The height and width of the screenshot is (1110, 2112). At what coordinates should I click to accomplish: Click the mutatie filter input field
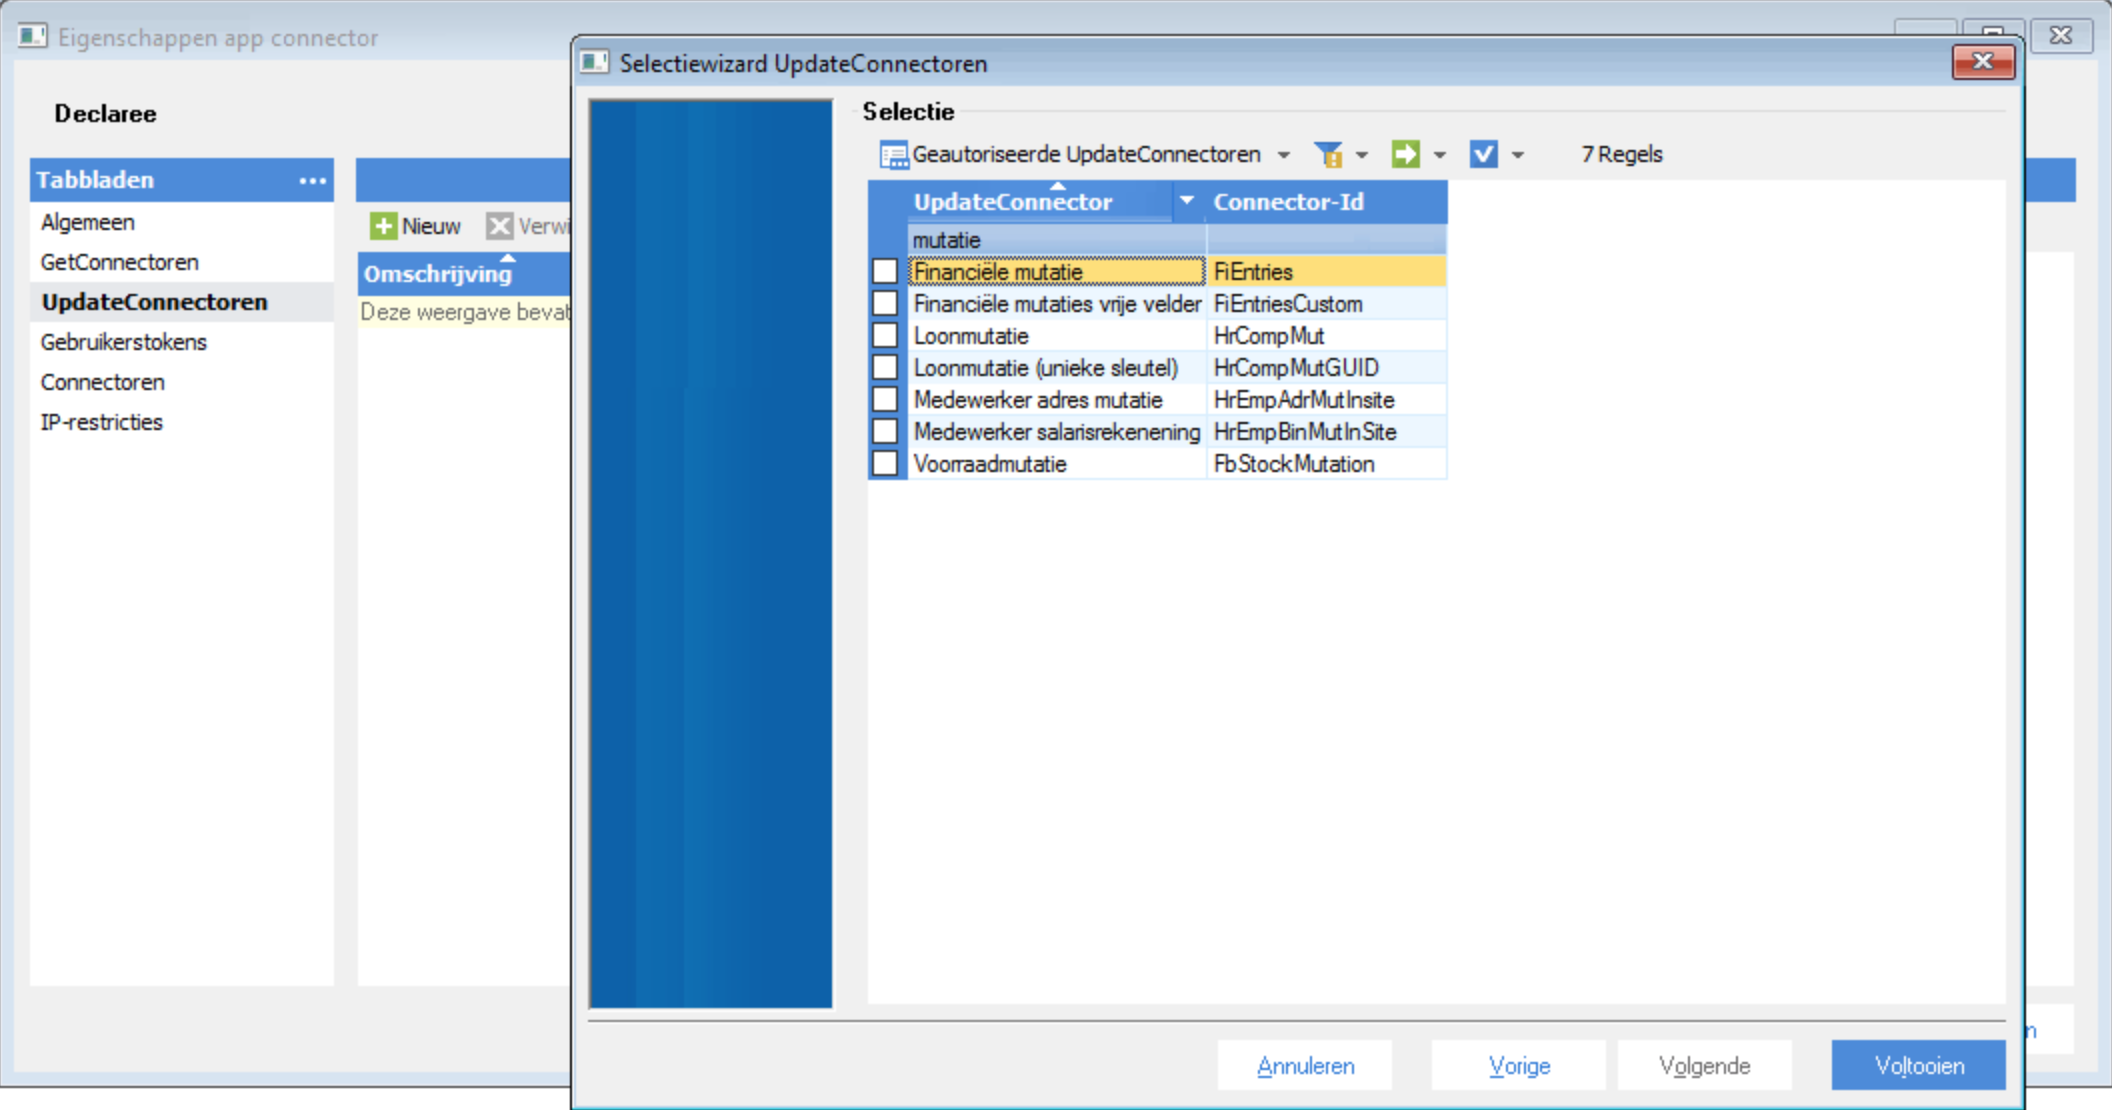tap(1055, 240)
